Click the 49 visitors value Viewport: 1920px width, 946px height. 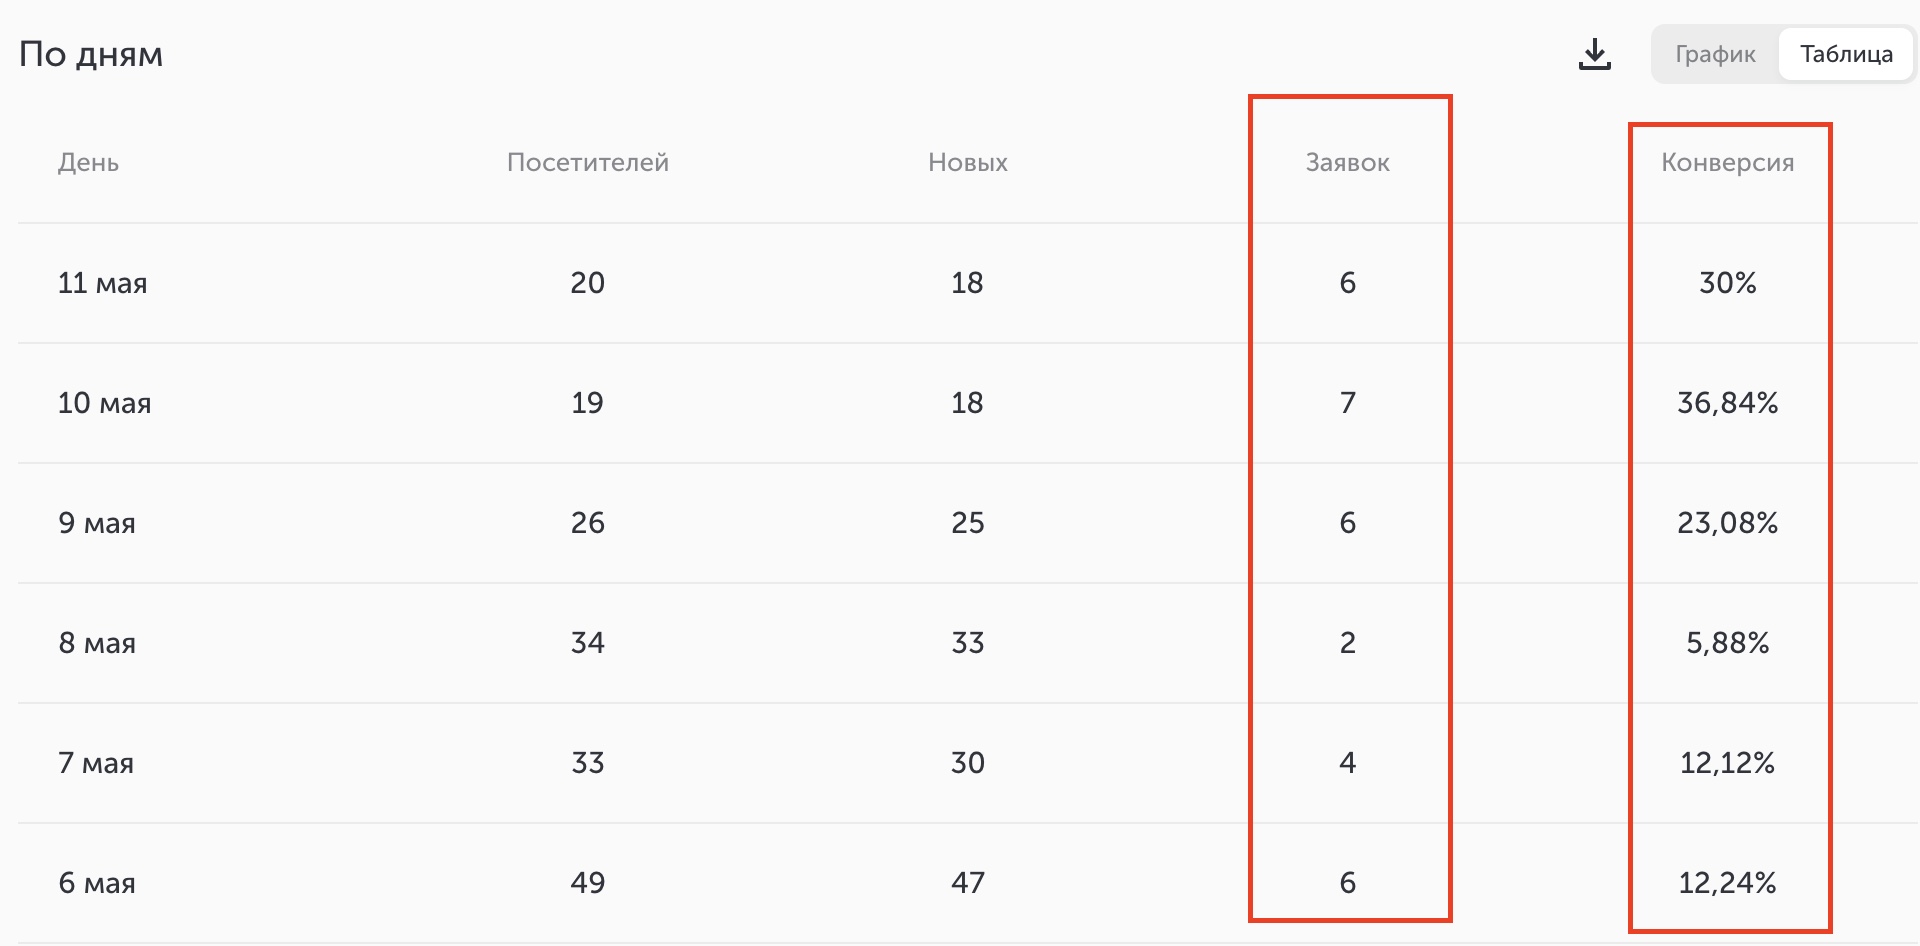[588, 883]
